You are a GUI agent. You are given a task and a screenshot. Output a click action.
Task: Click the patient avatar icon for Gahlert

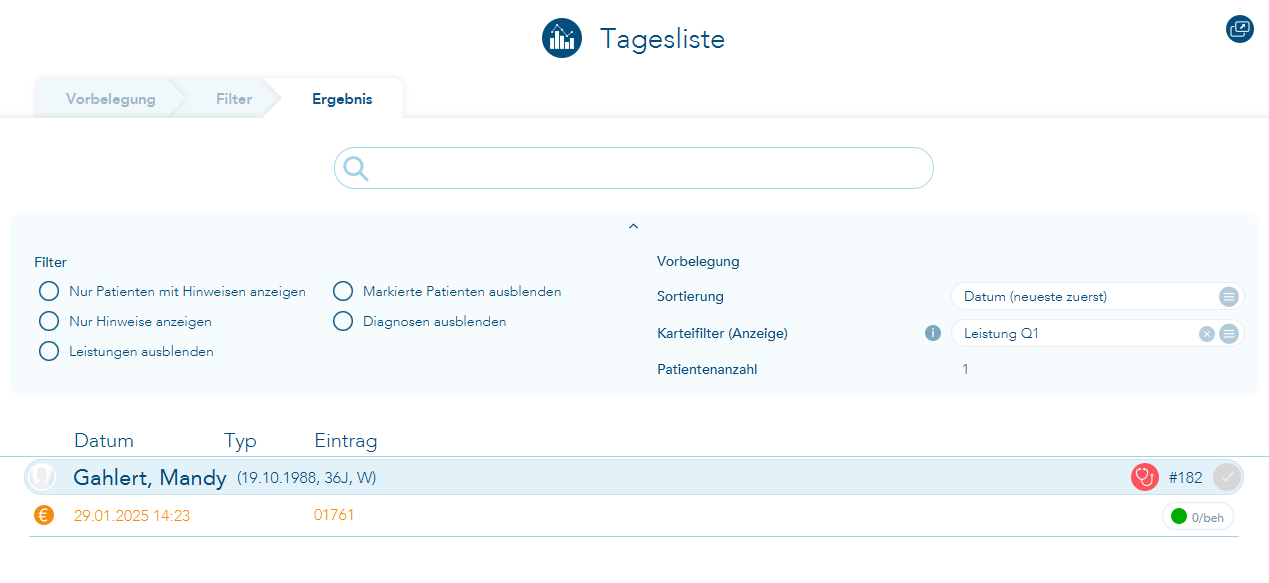(42, 477)
